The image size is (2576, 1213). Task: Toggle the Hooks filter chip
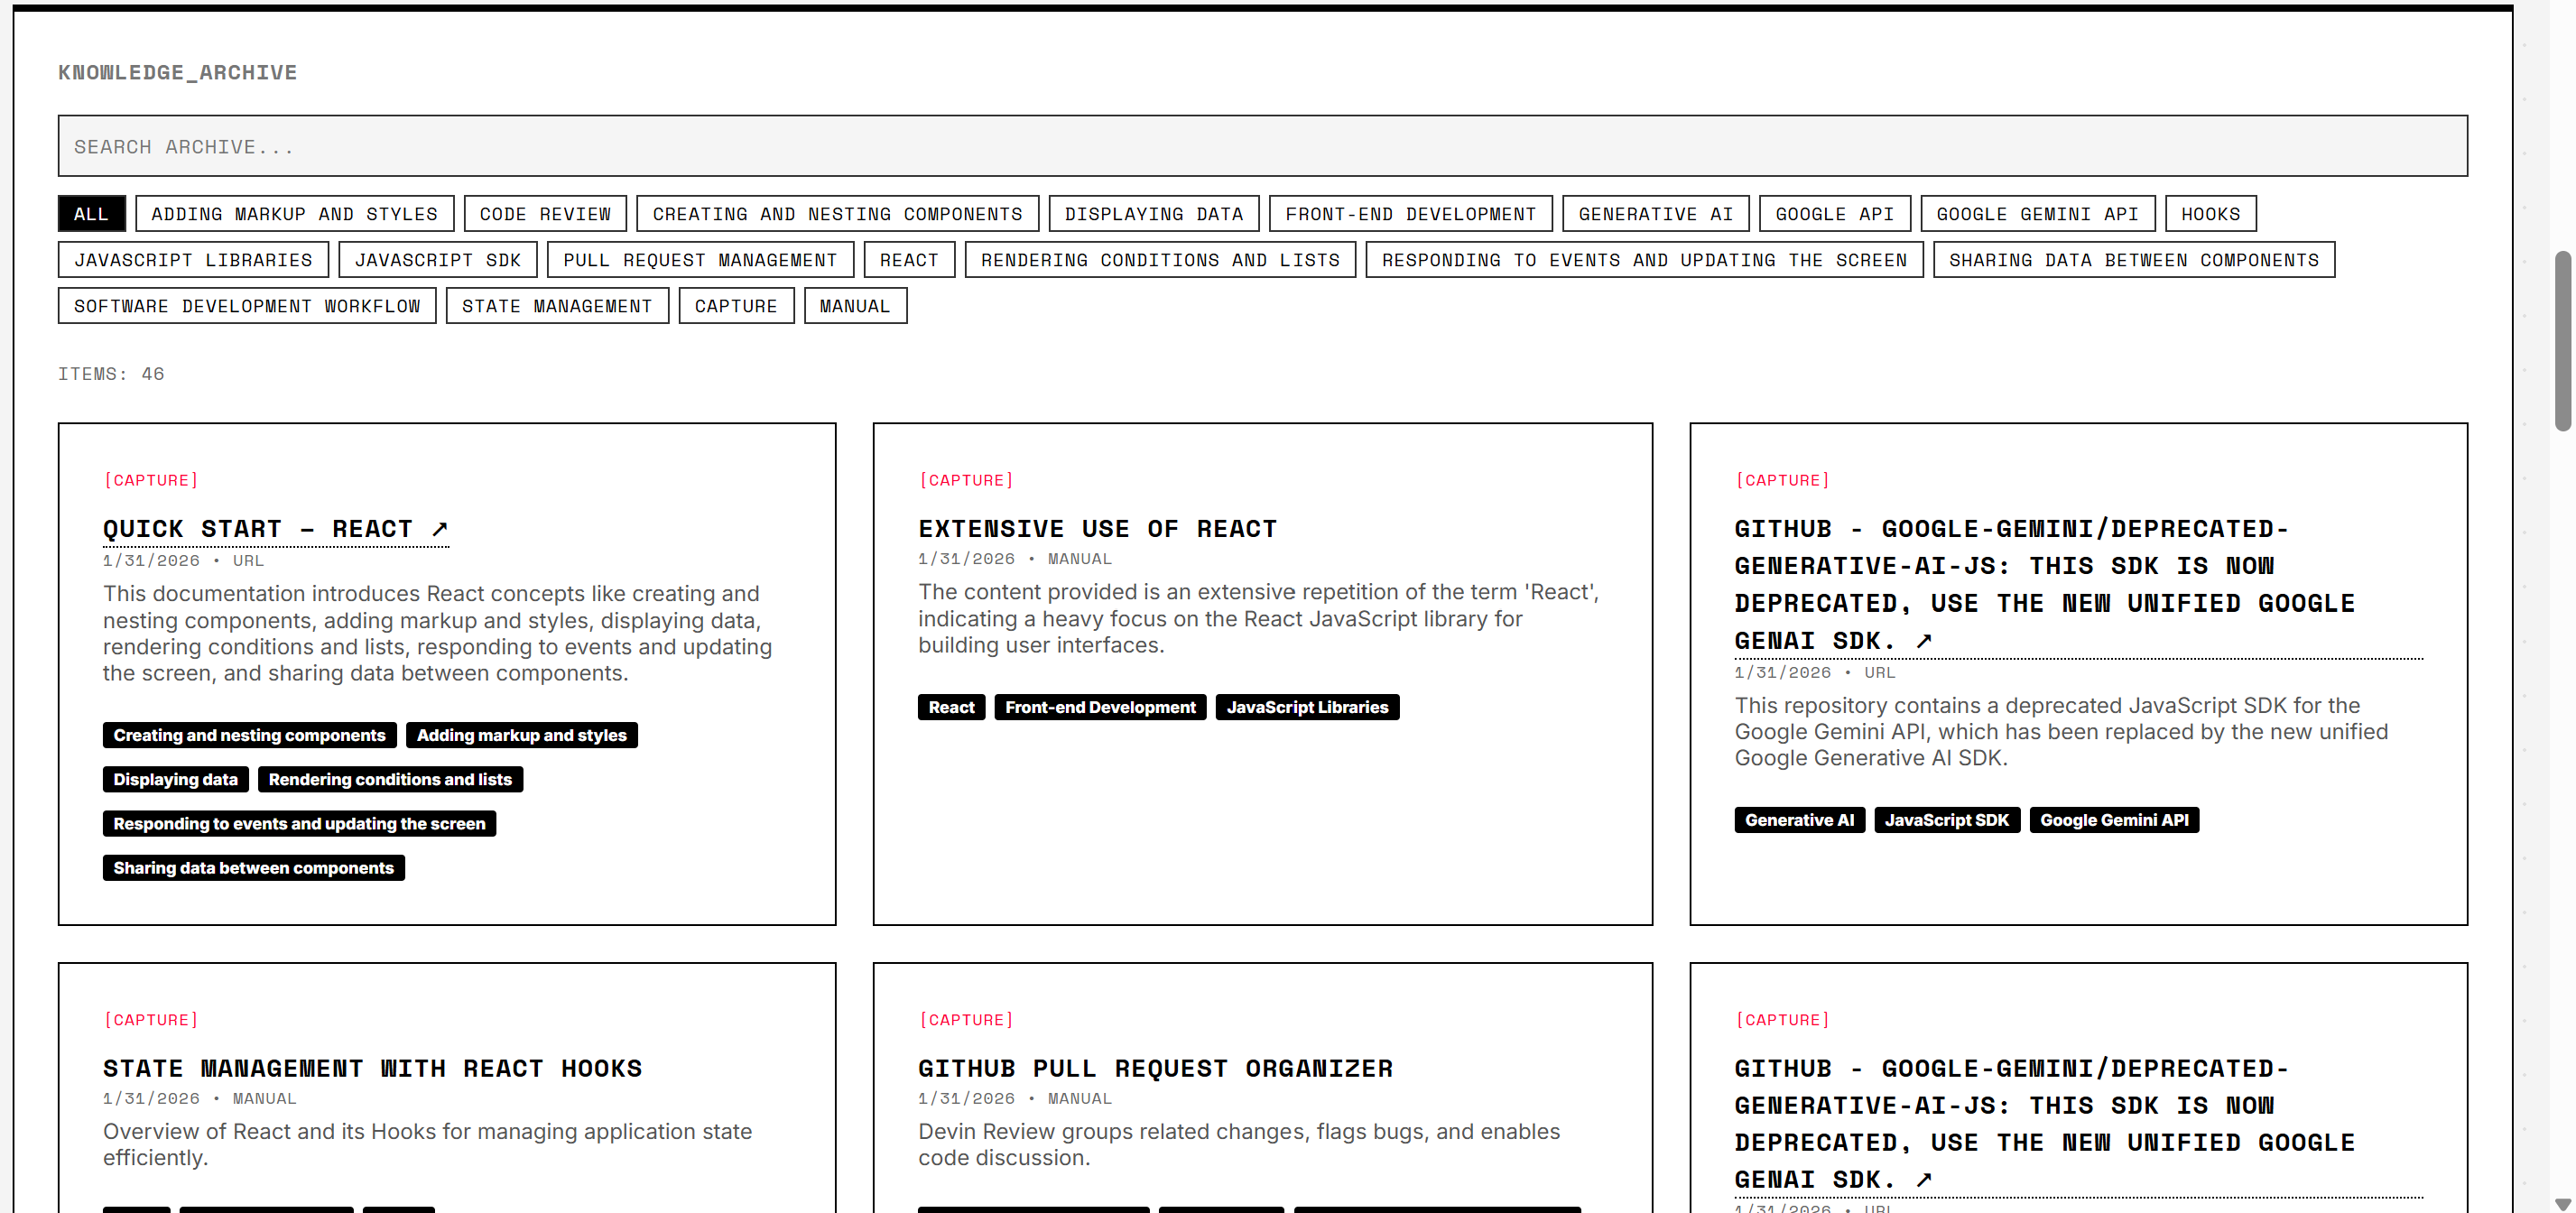2210,214
